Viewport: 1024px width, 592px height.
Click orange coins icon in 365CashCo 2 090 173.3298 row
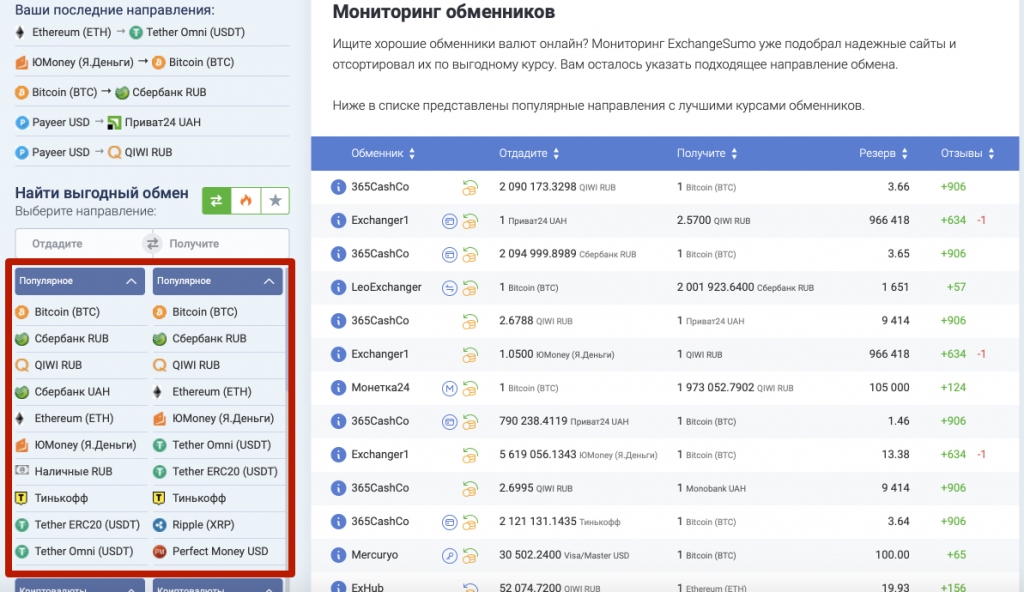tap(470, 188)
